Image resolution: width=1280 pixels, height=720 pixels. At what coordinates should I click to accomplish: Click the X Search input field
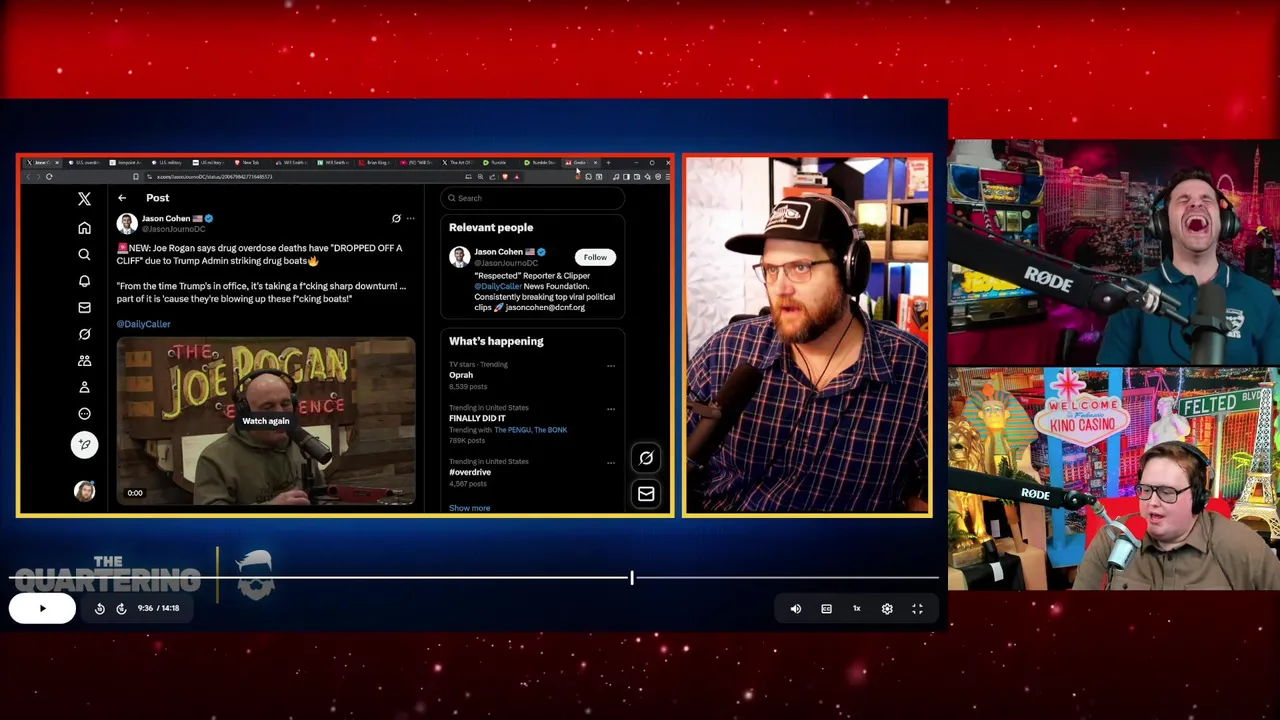(533, 198)
